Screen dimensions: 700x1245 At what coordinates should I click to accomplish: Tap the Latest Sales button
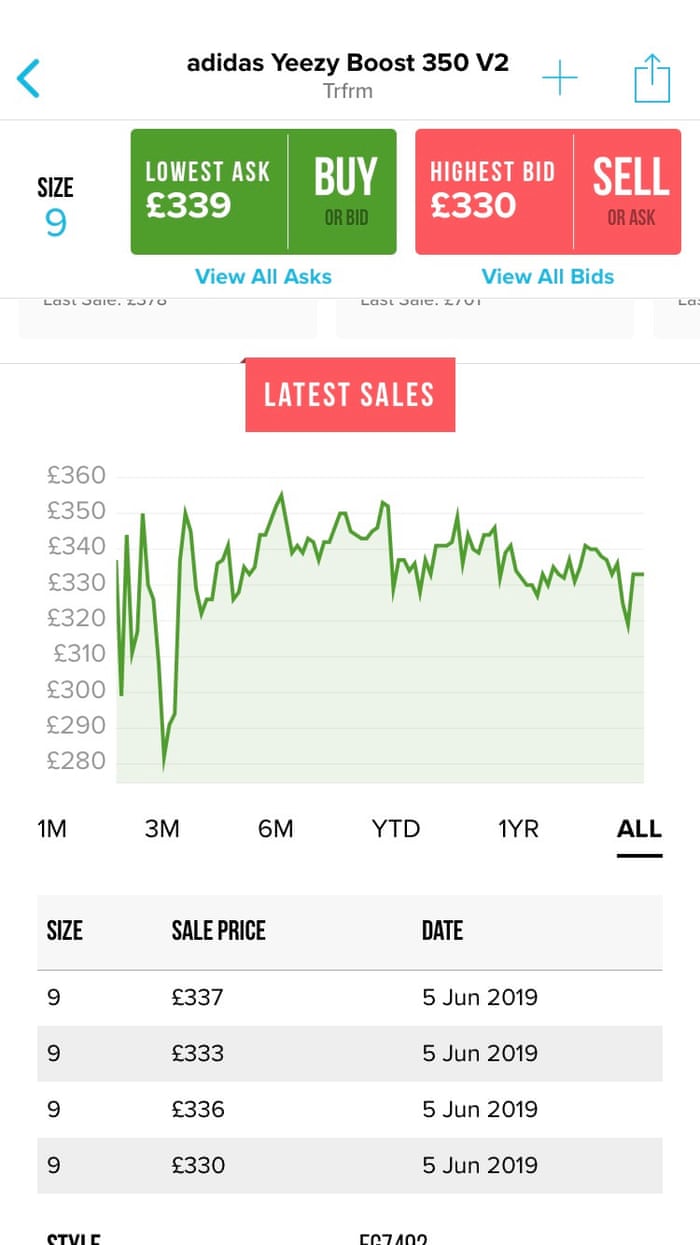pos(350,395)
